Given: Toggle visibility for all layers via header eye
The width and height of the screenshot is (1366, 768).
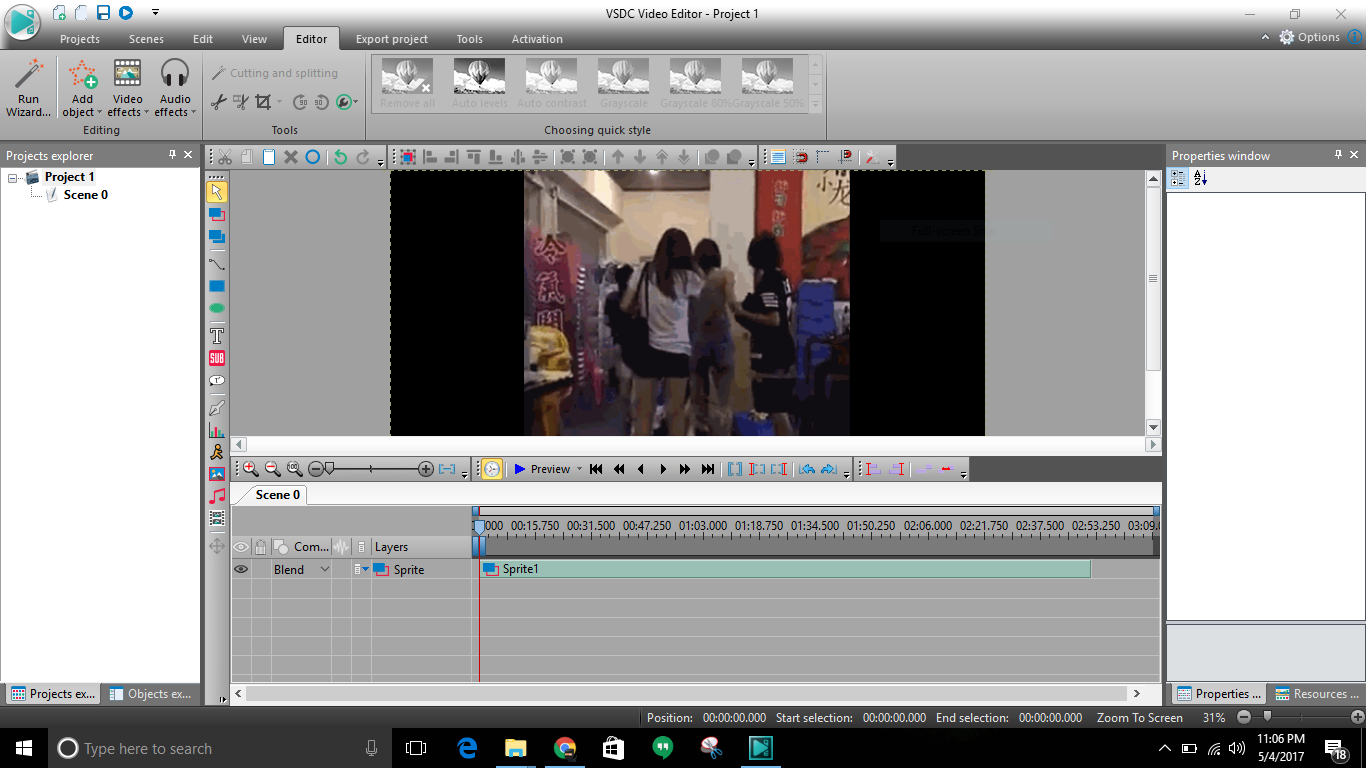Looking at the screenshot, I should (240, 547).
